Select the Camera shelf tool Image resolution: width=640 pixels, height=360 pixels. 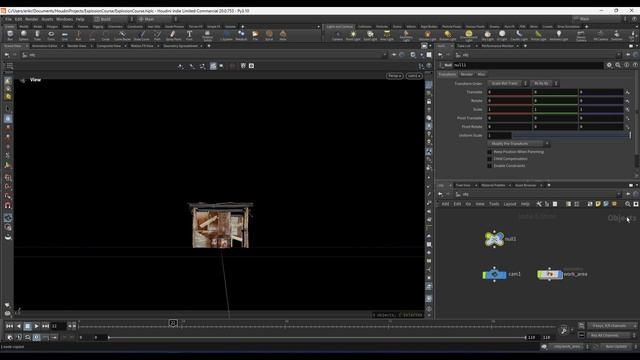point(337,36)
